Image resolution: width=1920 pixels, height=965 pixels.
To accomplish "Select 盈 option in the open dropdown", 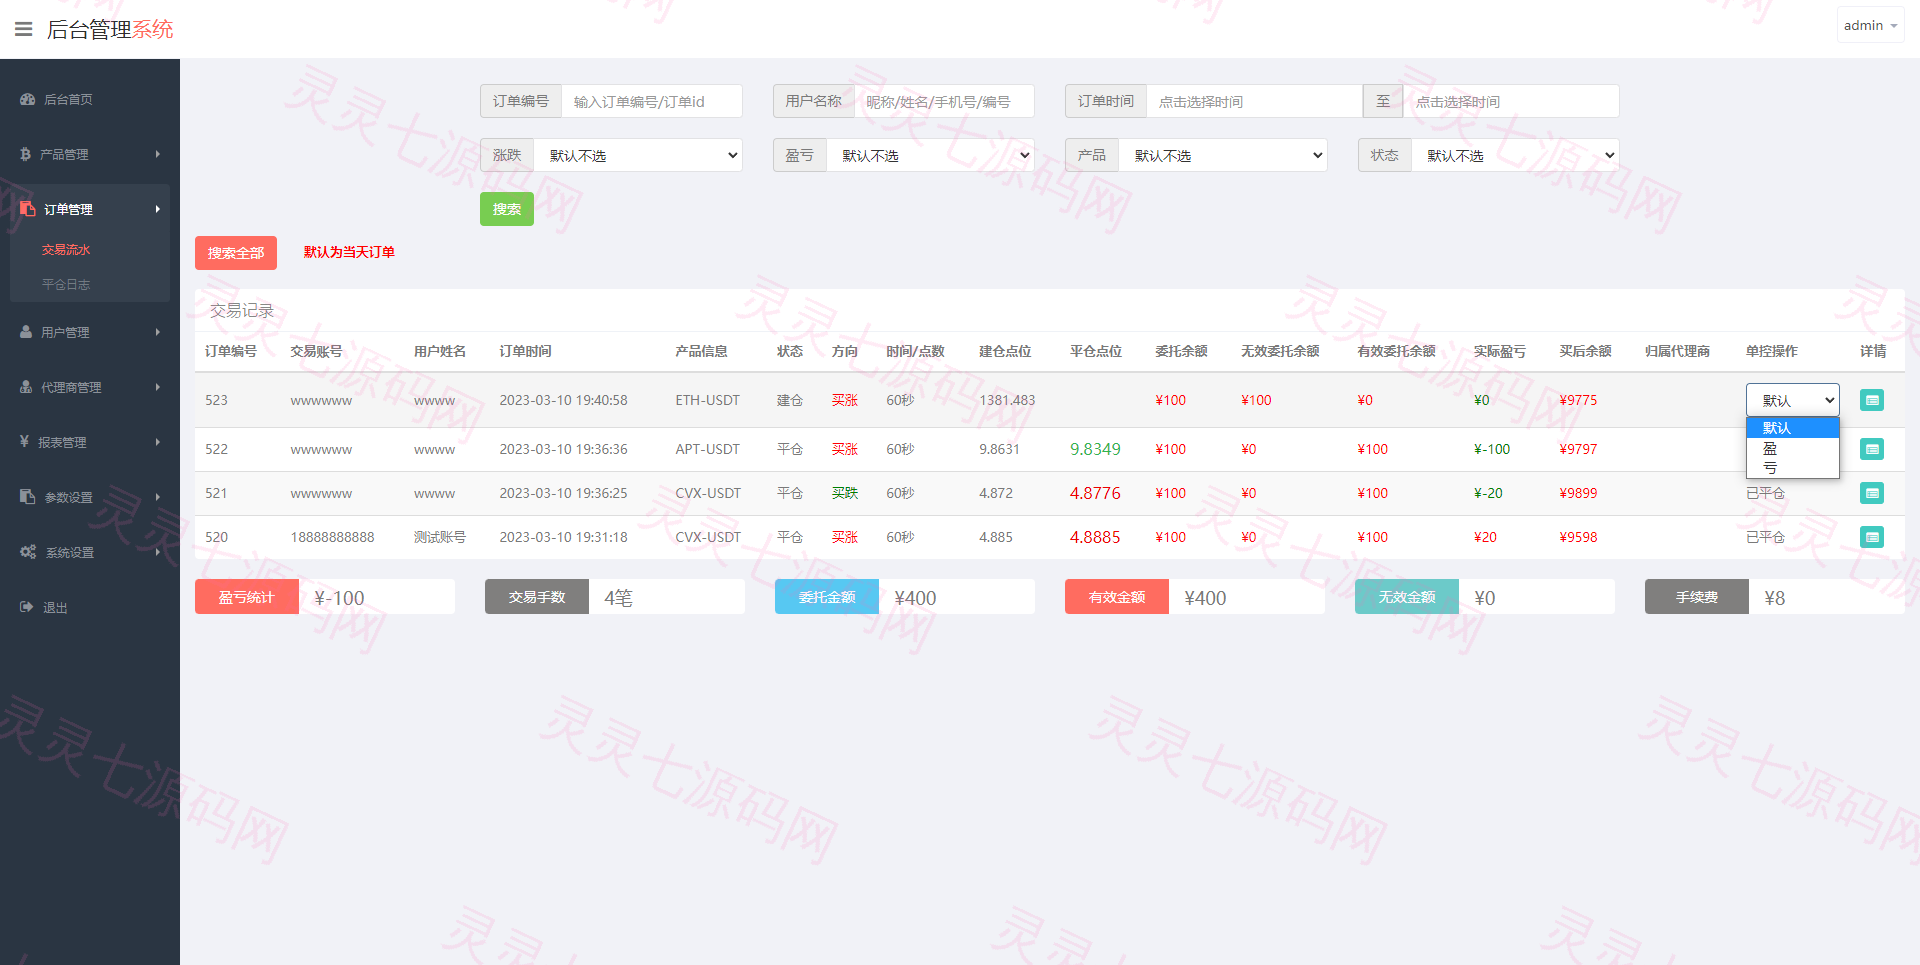I will click(x=1792, y=448).
